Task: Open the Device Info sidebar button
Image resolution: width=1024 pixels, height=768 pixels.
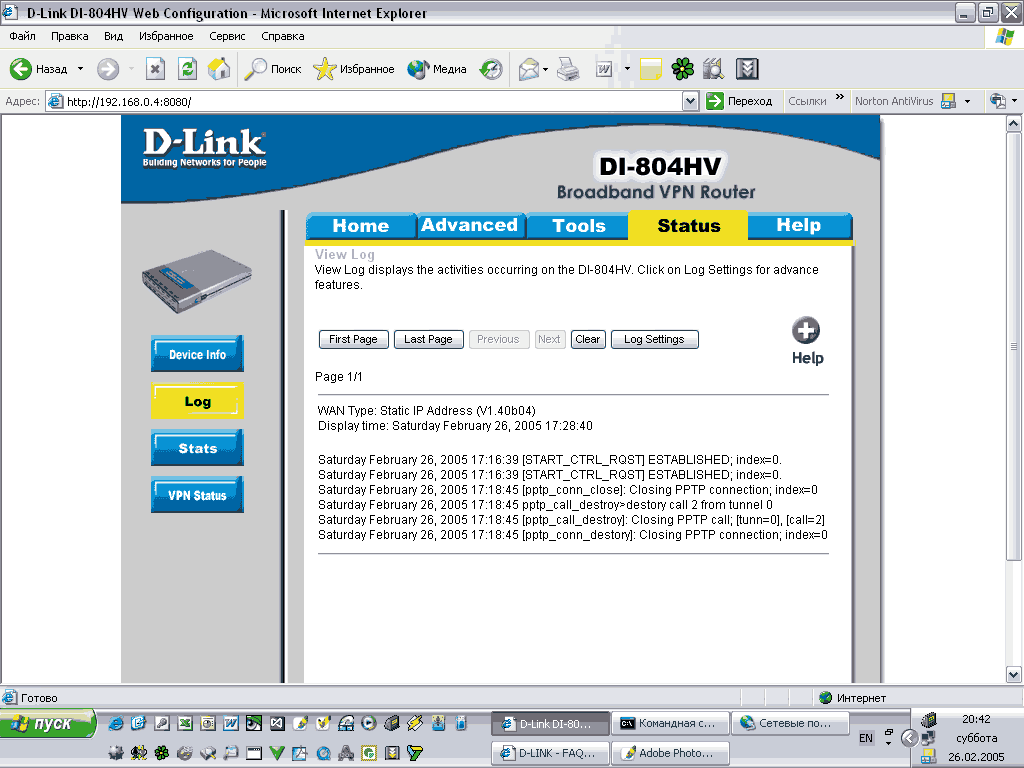Action: [197, 354]
